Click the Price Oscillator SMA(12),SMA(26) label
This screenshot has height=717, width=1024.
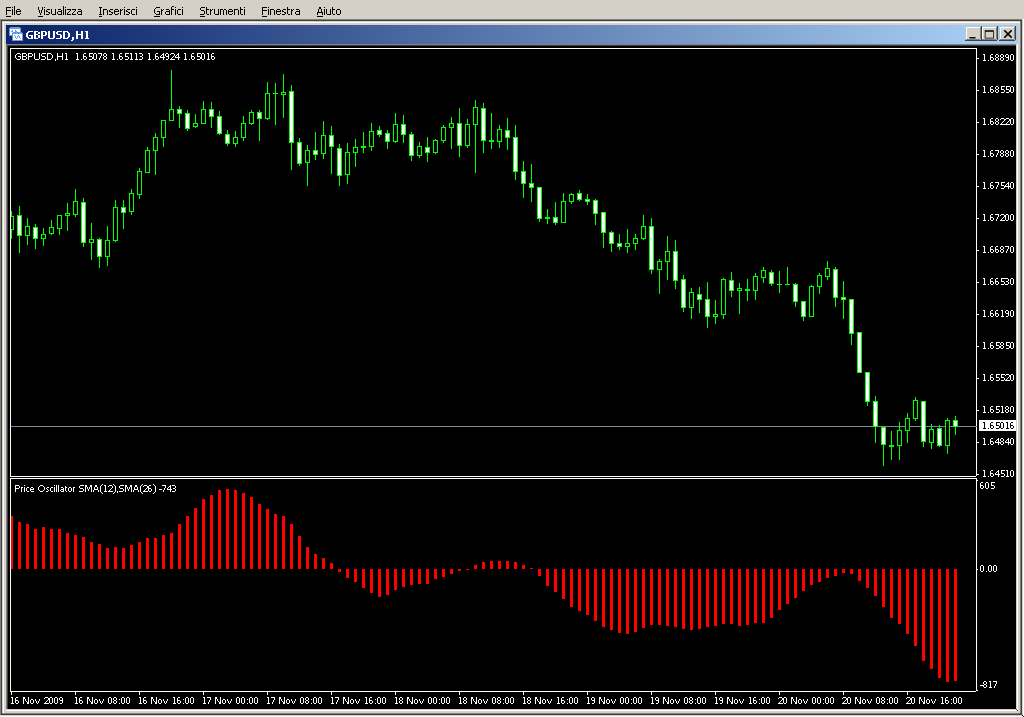95,488
